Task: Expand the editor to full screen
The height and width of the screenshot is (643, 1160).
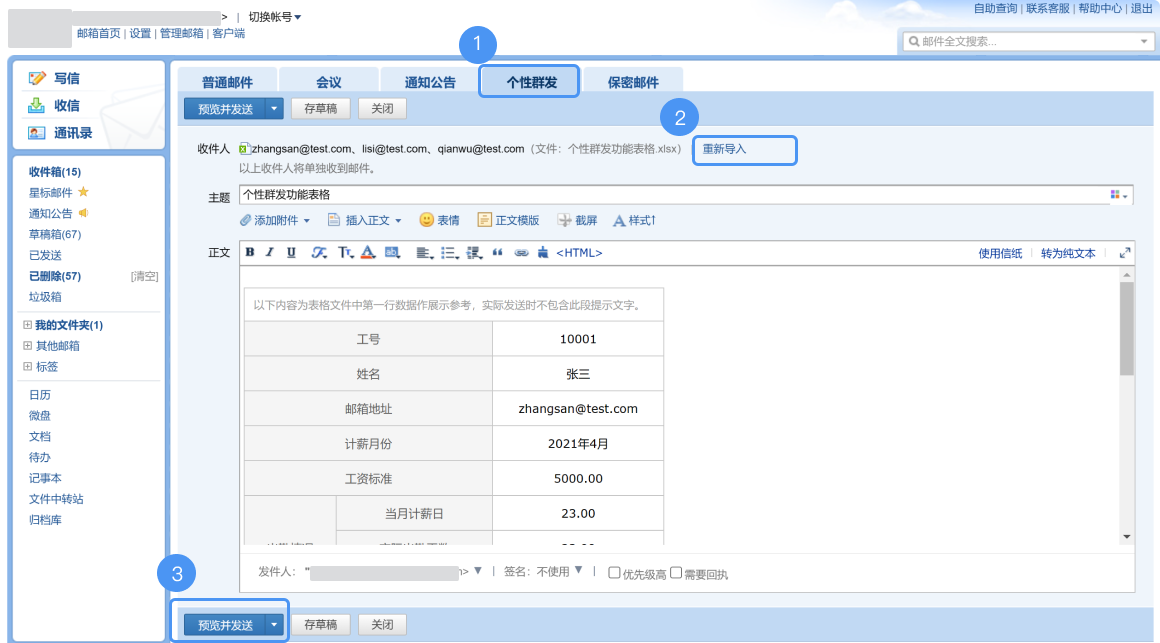Action: tap(1125, 253)
